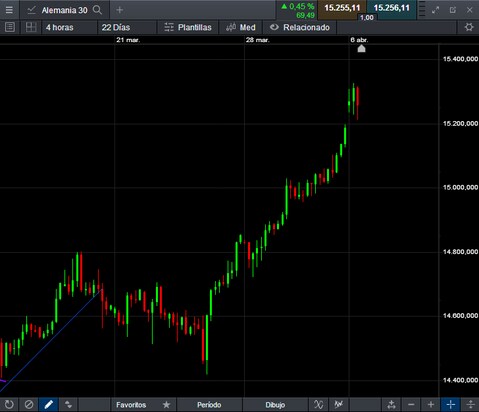The height and width of the screenshot is (412, 479).
Task: Open the chart layout grid icon
Action: click(x=31, y=27)
